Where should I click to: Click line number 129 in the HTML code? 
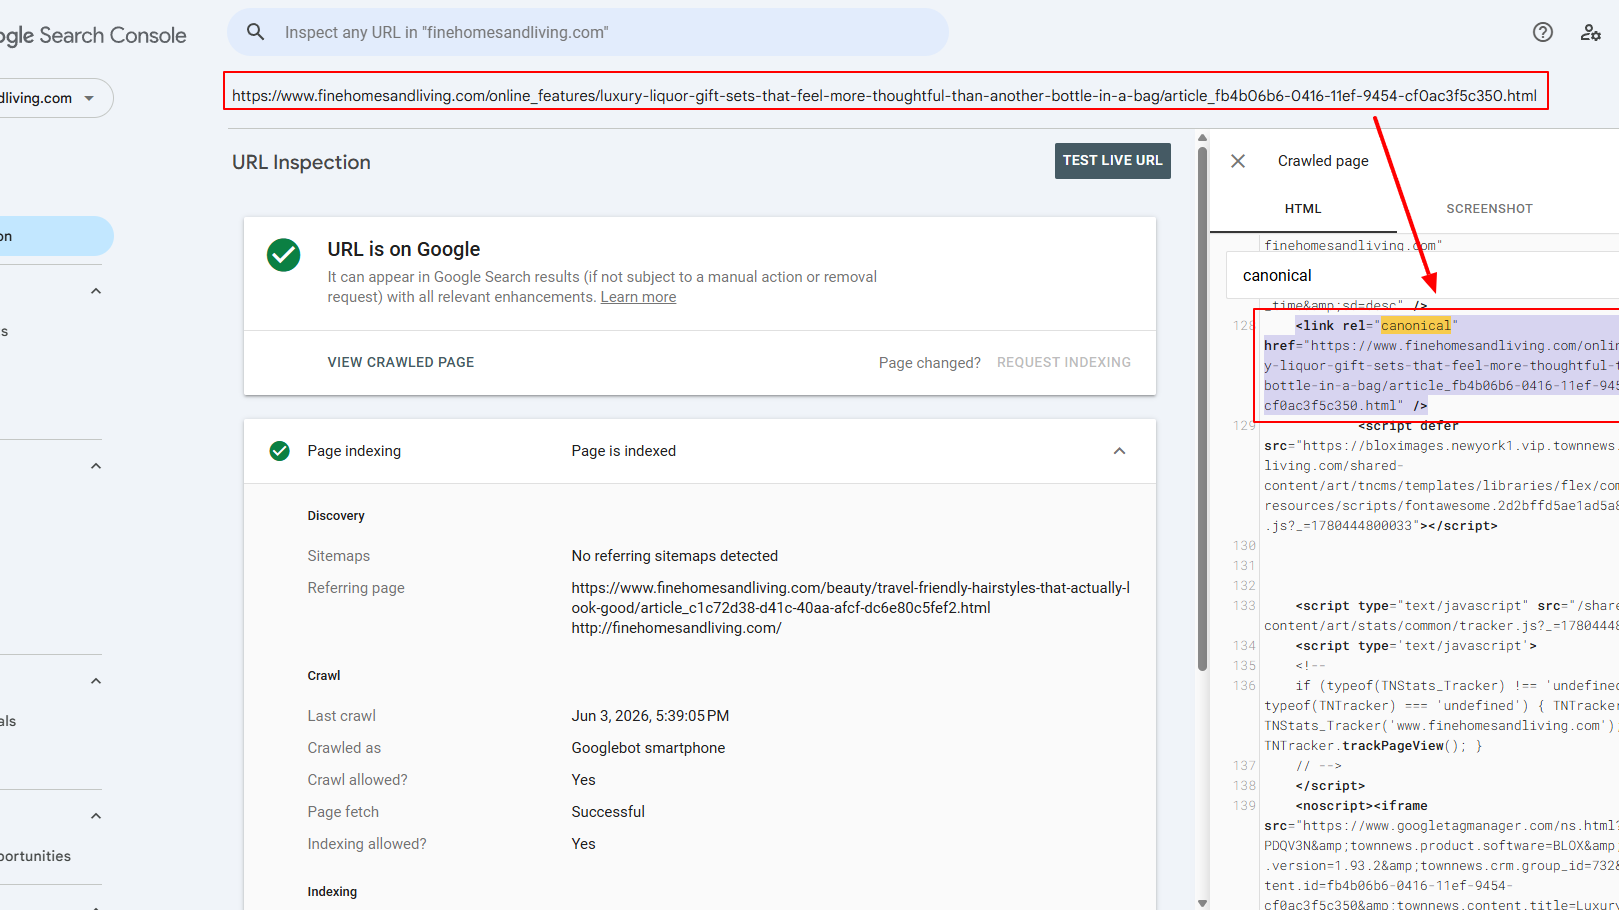[x=1244, y=426]
